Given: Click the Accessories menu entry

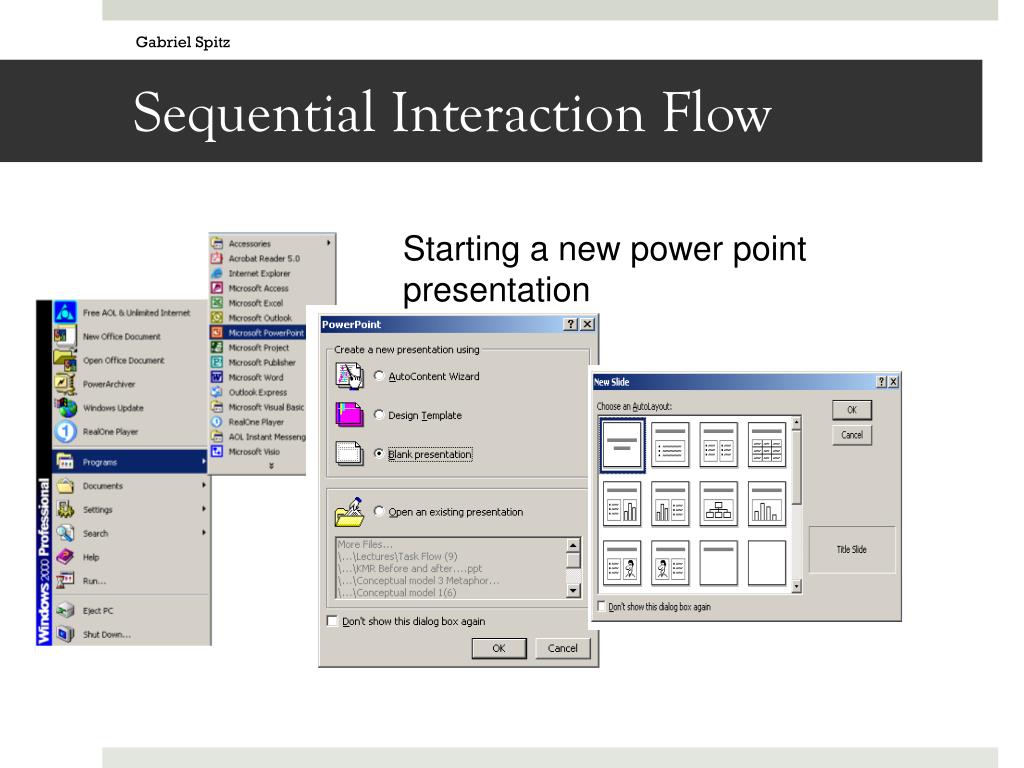Looking at the screenshot, I should 272,243.
